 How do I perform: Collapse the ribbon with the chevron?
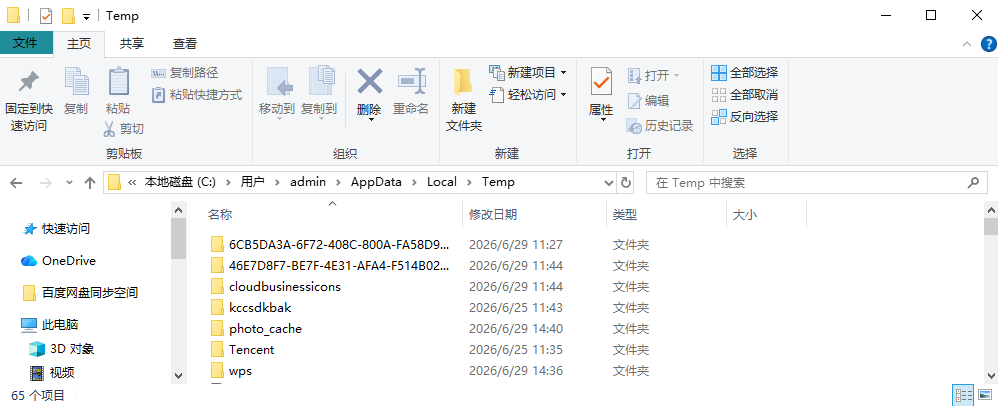pos(967,43)
